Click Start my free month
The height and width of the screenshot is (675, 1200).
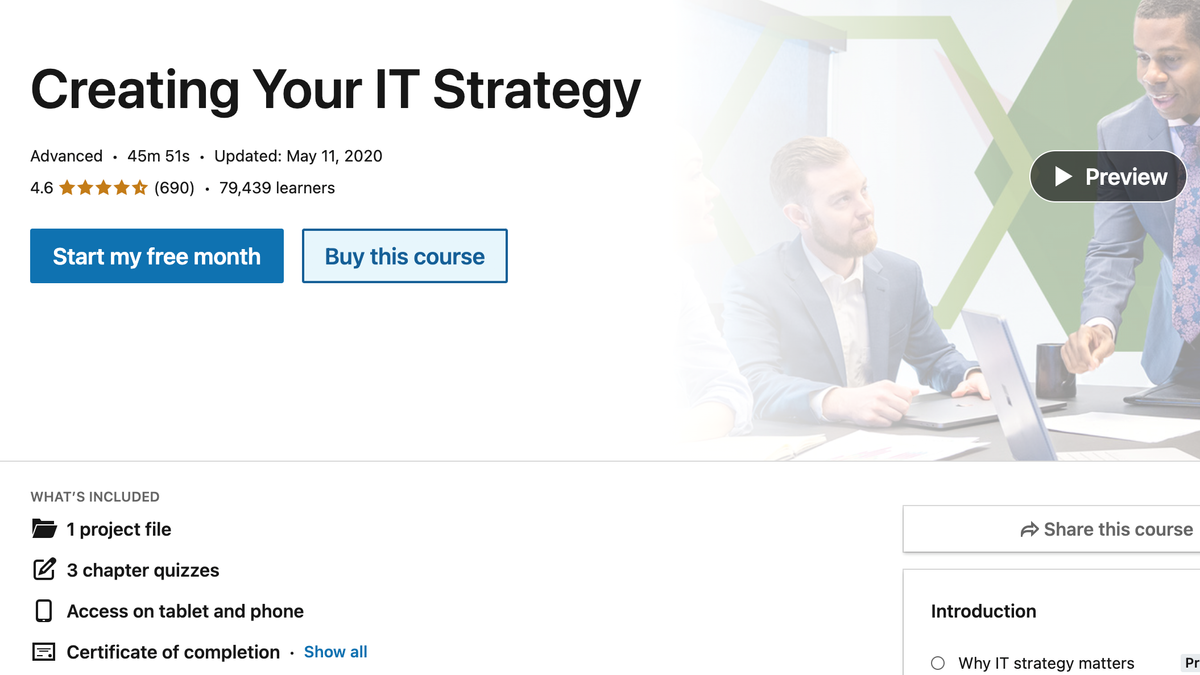click(156, 256)
